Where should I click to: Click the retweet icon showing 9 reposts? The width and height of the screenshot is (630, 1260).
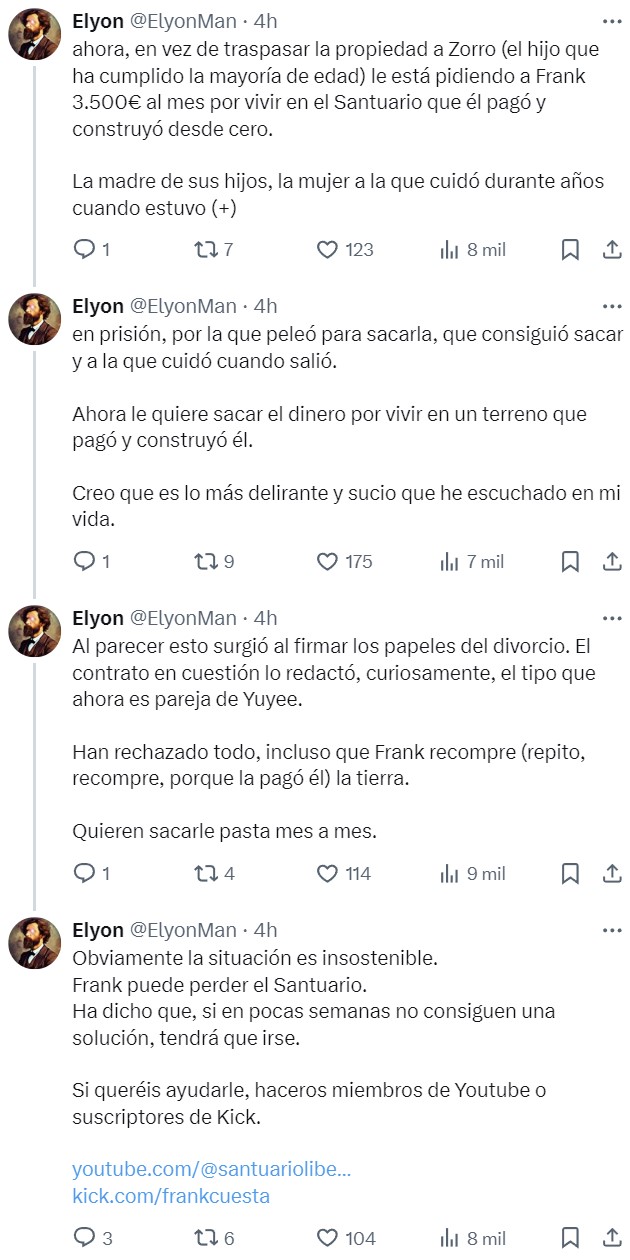click(208, 563)
